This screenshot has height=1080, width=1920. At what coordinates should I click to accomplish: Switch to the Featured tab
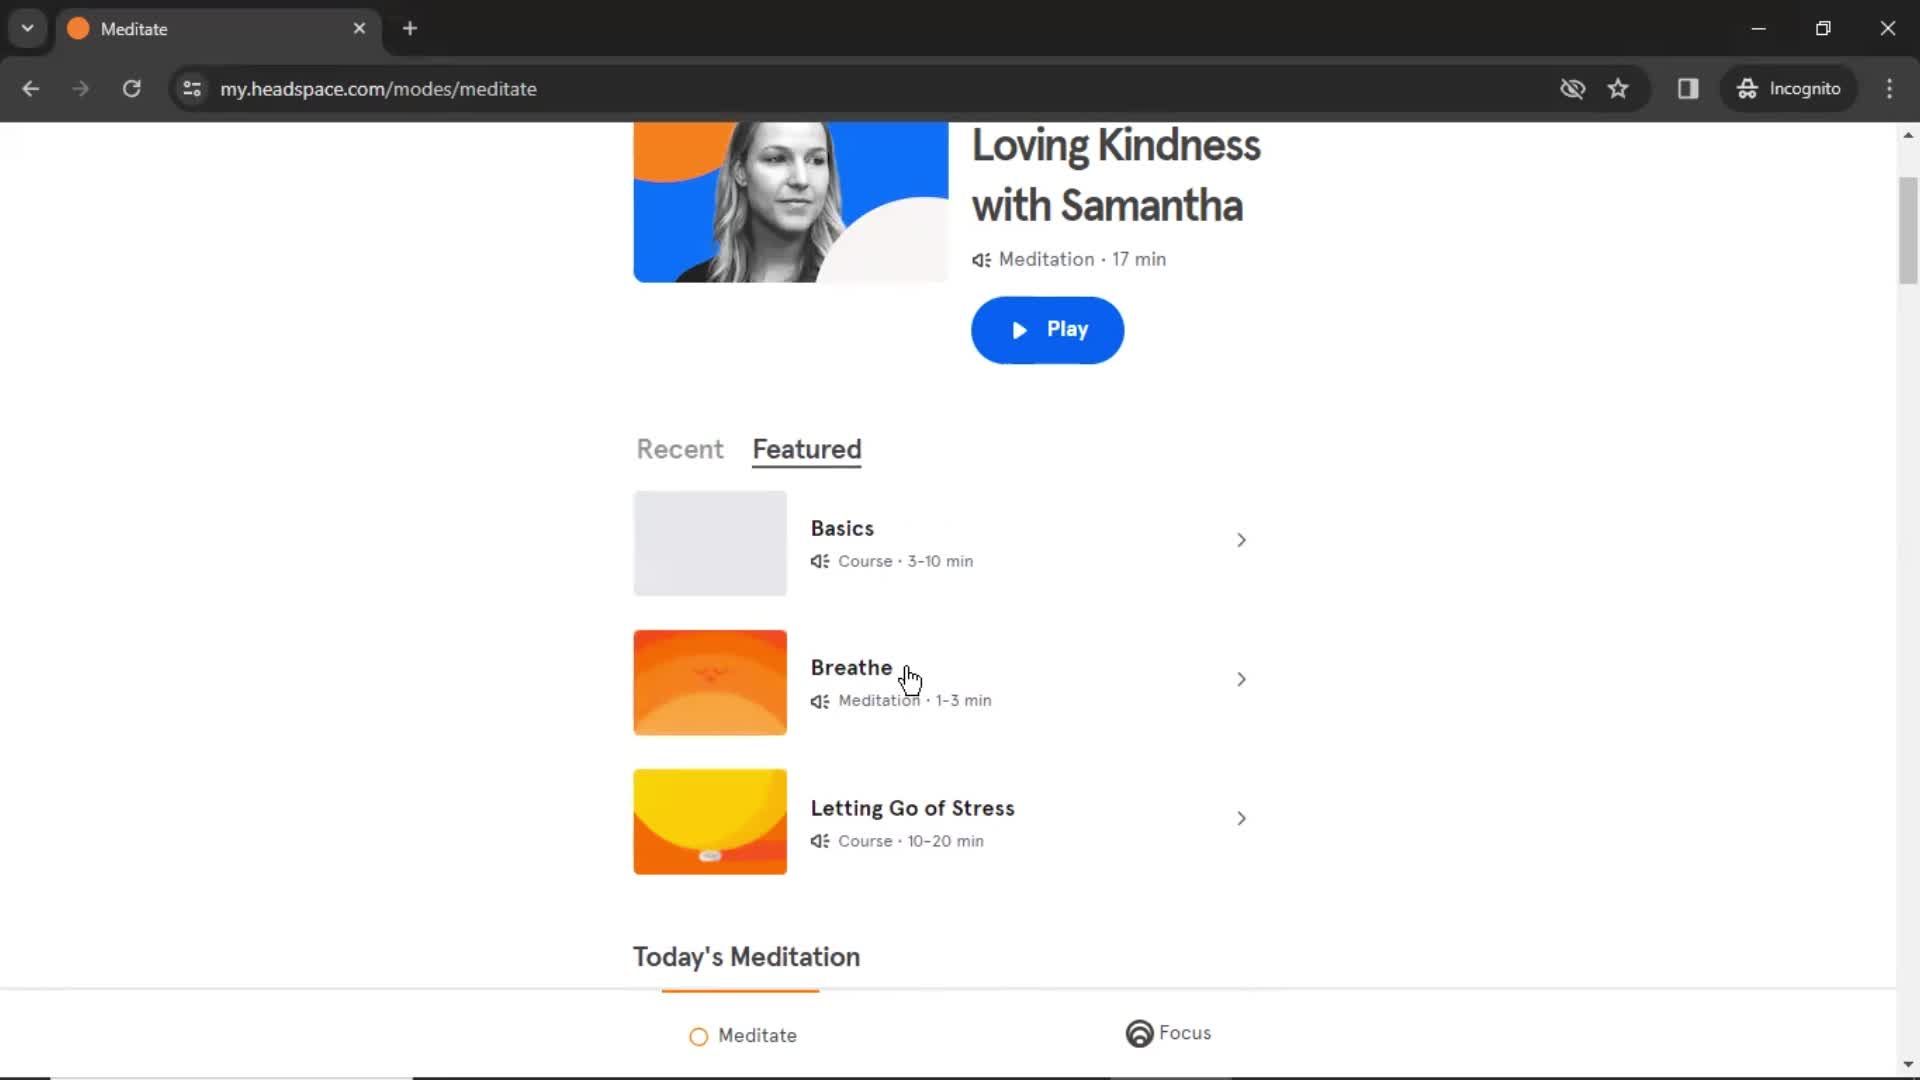[808, 450]
